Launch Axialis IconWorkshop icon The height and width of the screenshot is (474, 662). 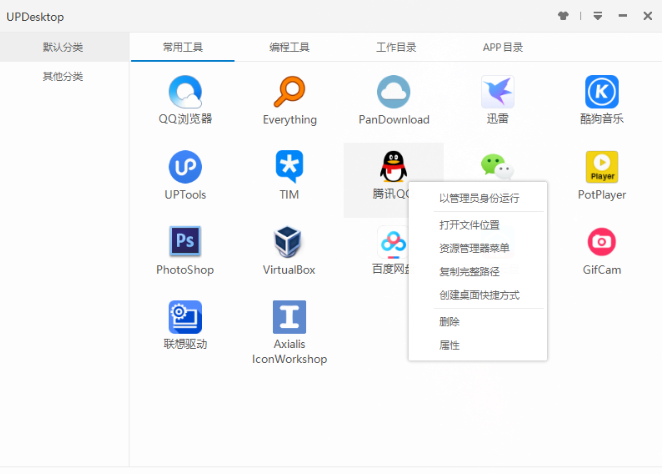click(289, 317)
